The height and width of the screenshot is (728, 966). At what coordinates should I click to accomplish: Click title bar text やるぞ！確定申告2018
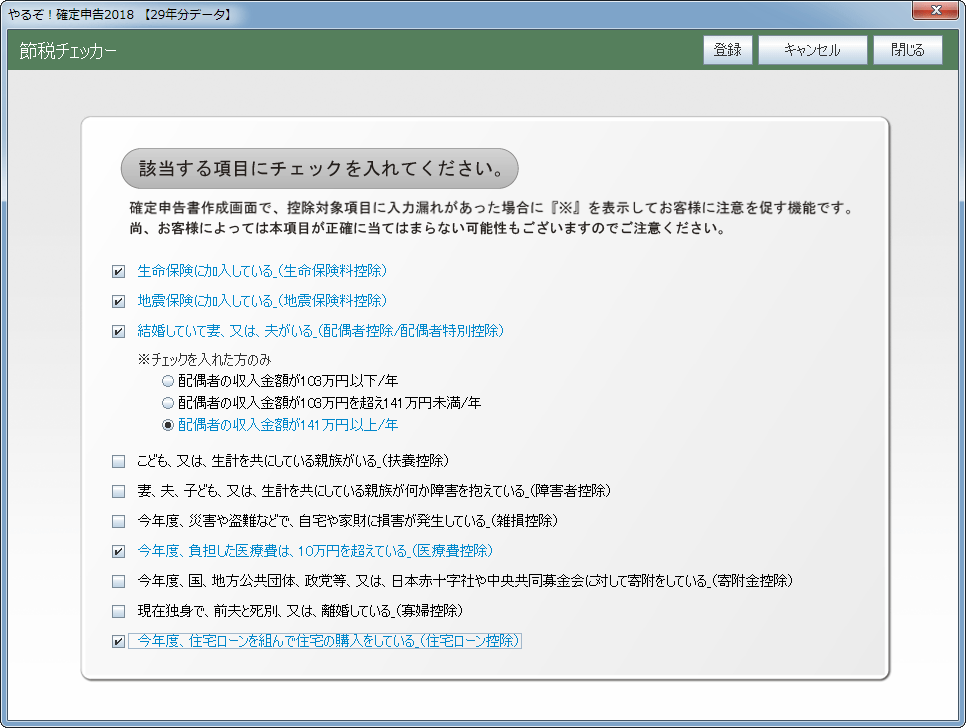click(71, 14)
